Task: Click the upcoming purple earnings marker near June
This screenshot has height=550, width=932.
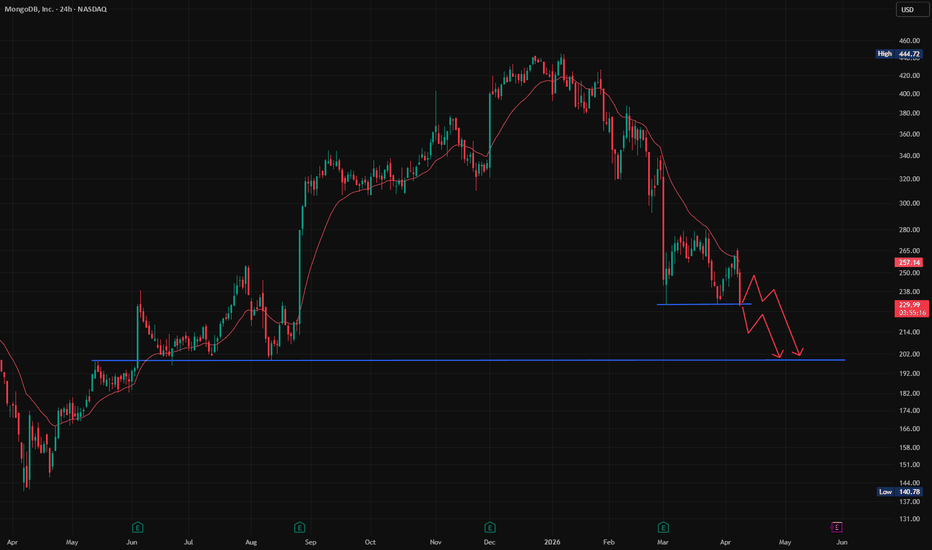Action: pyautogui.click(x=836, y=527)
